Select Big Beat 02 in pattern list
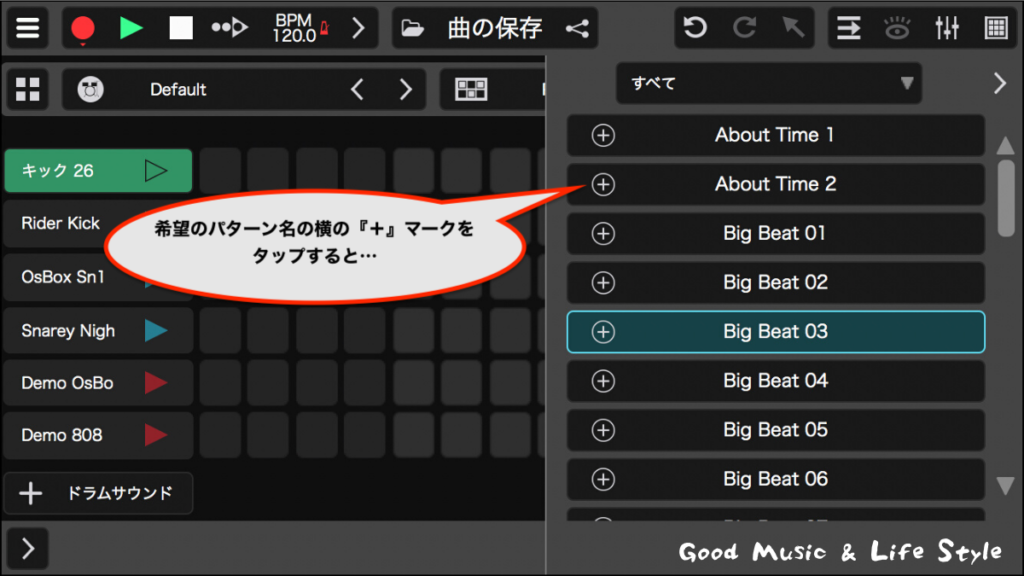This screenshot has height=576, width=1024. [776, 283]
